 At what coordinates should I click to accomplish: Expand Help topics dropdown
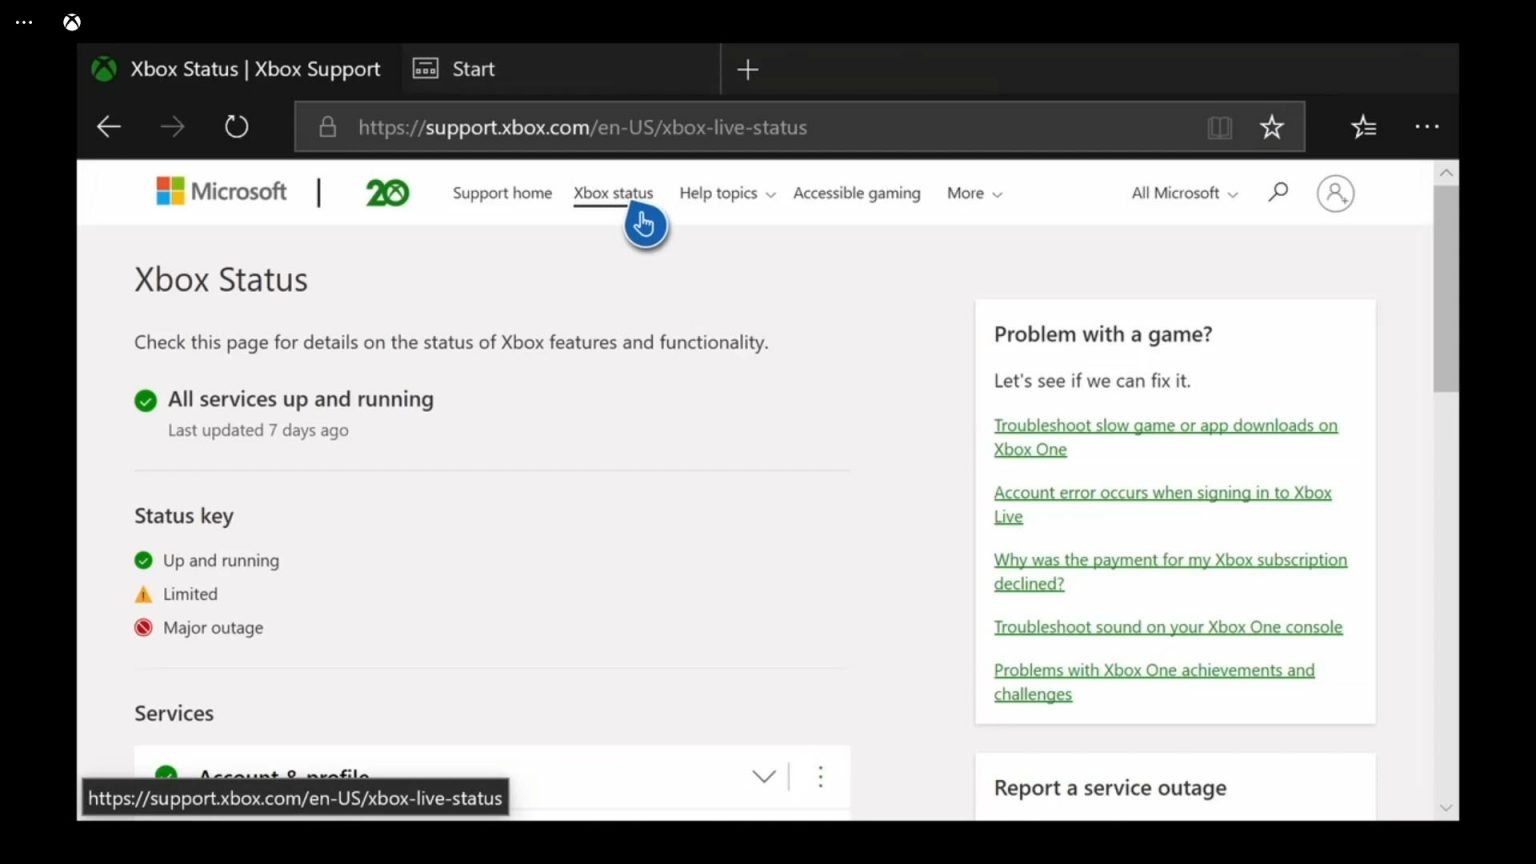[x=727, y=193]
